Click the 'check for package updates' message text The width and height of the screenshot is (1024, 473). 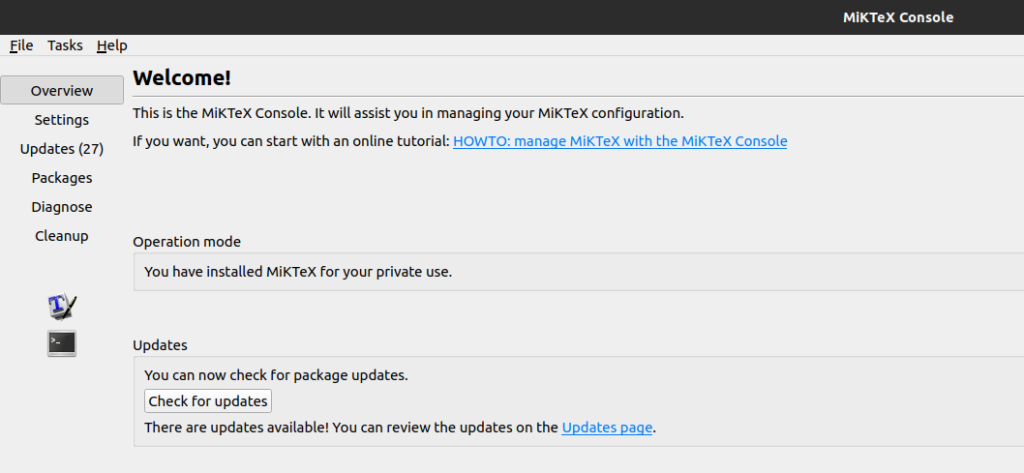(276, 376)
